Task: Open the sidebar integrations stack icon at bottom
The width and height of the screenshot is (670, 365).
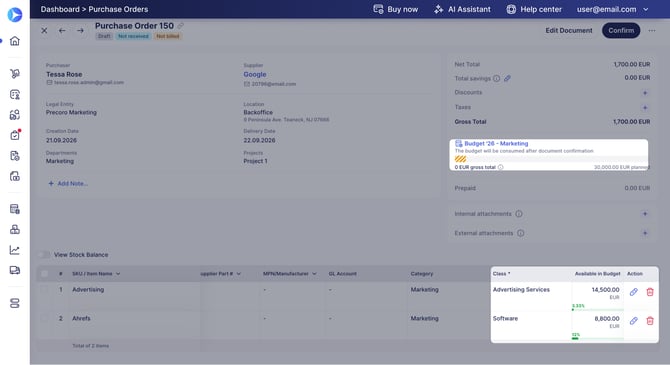Action: (15, 303)
